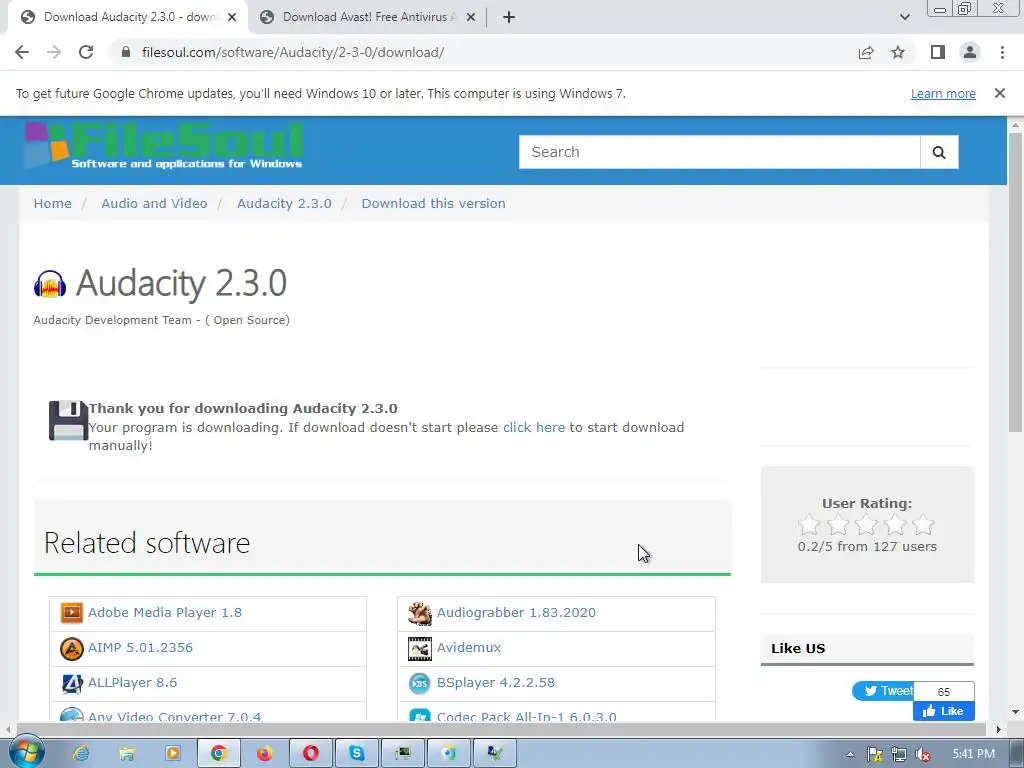Click the BSplayer icon
Screen dimensions: 1024x768
[420, 683]
